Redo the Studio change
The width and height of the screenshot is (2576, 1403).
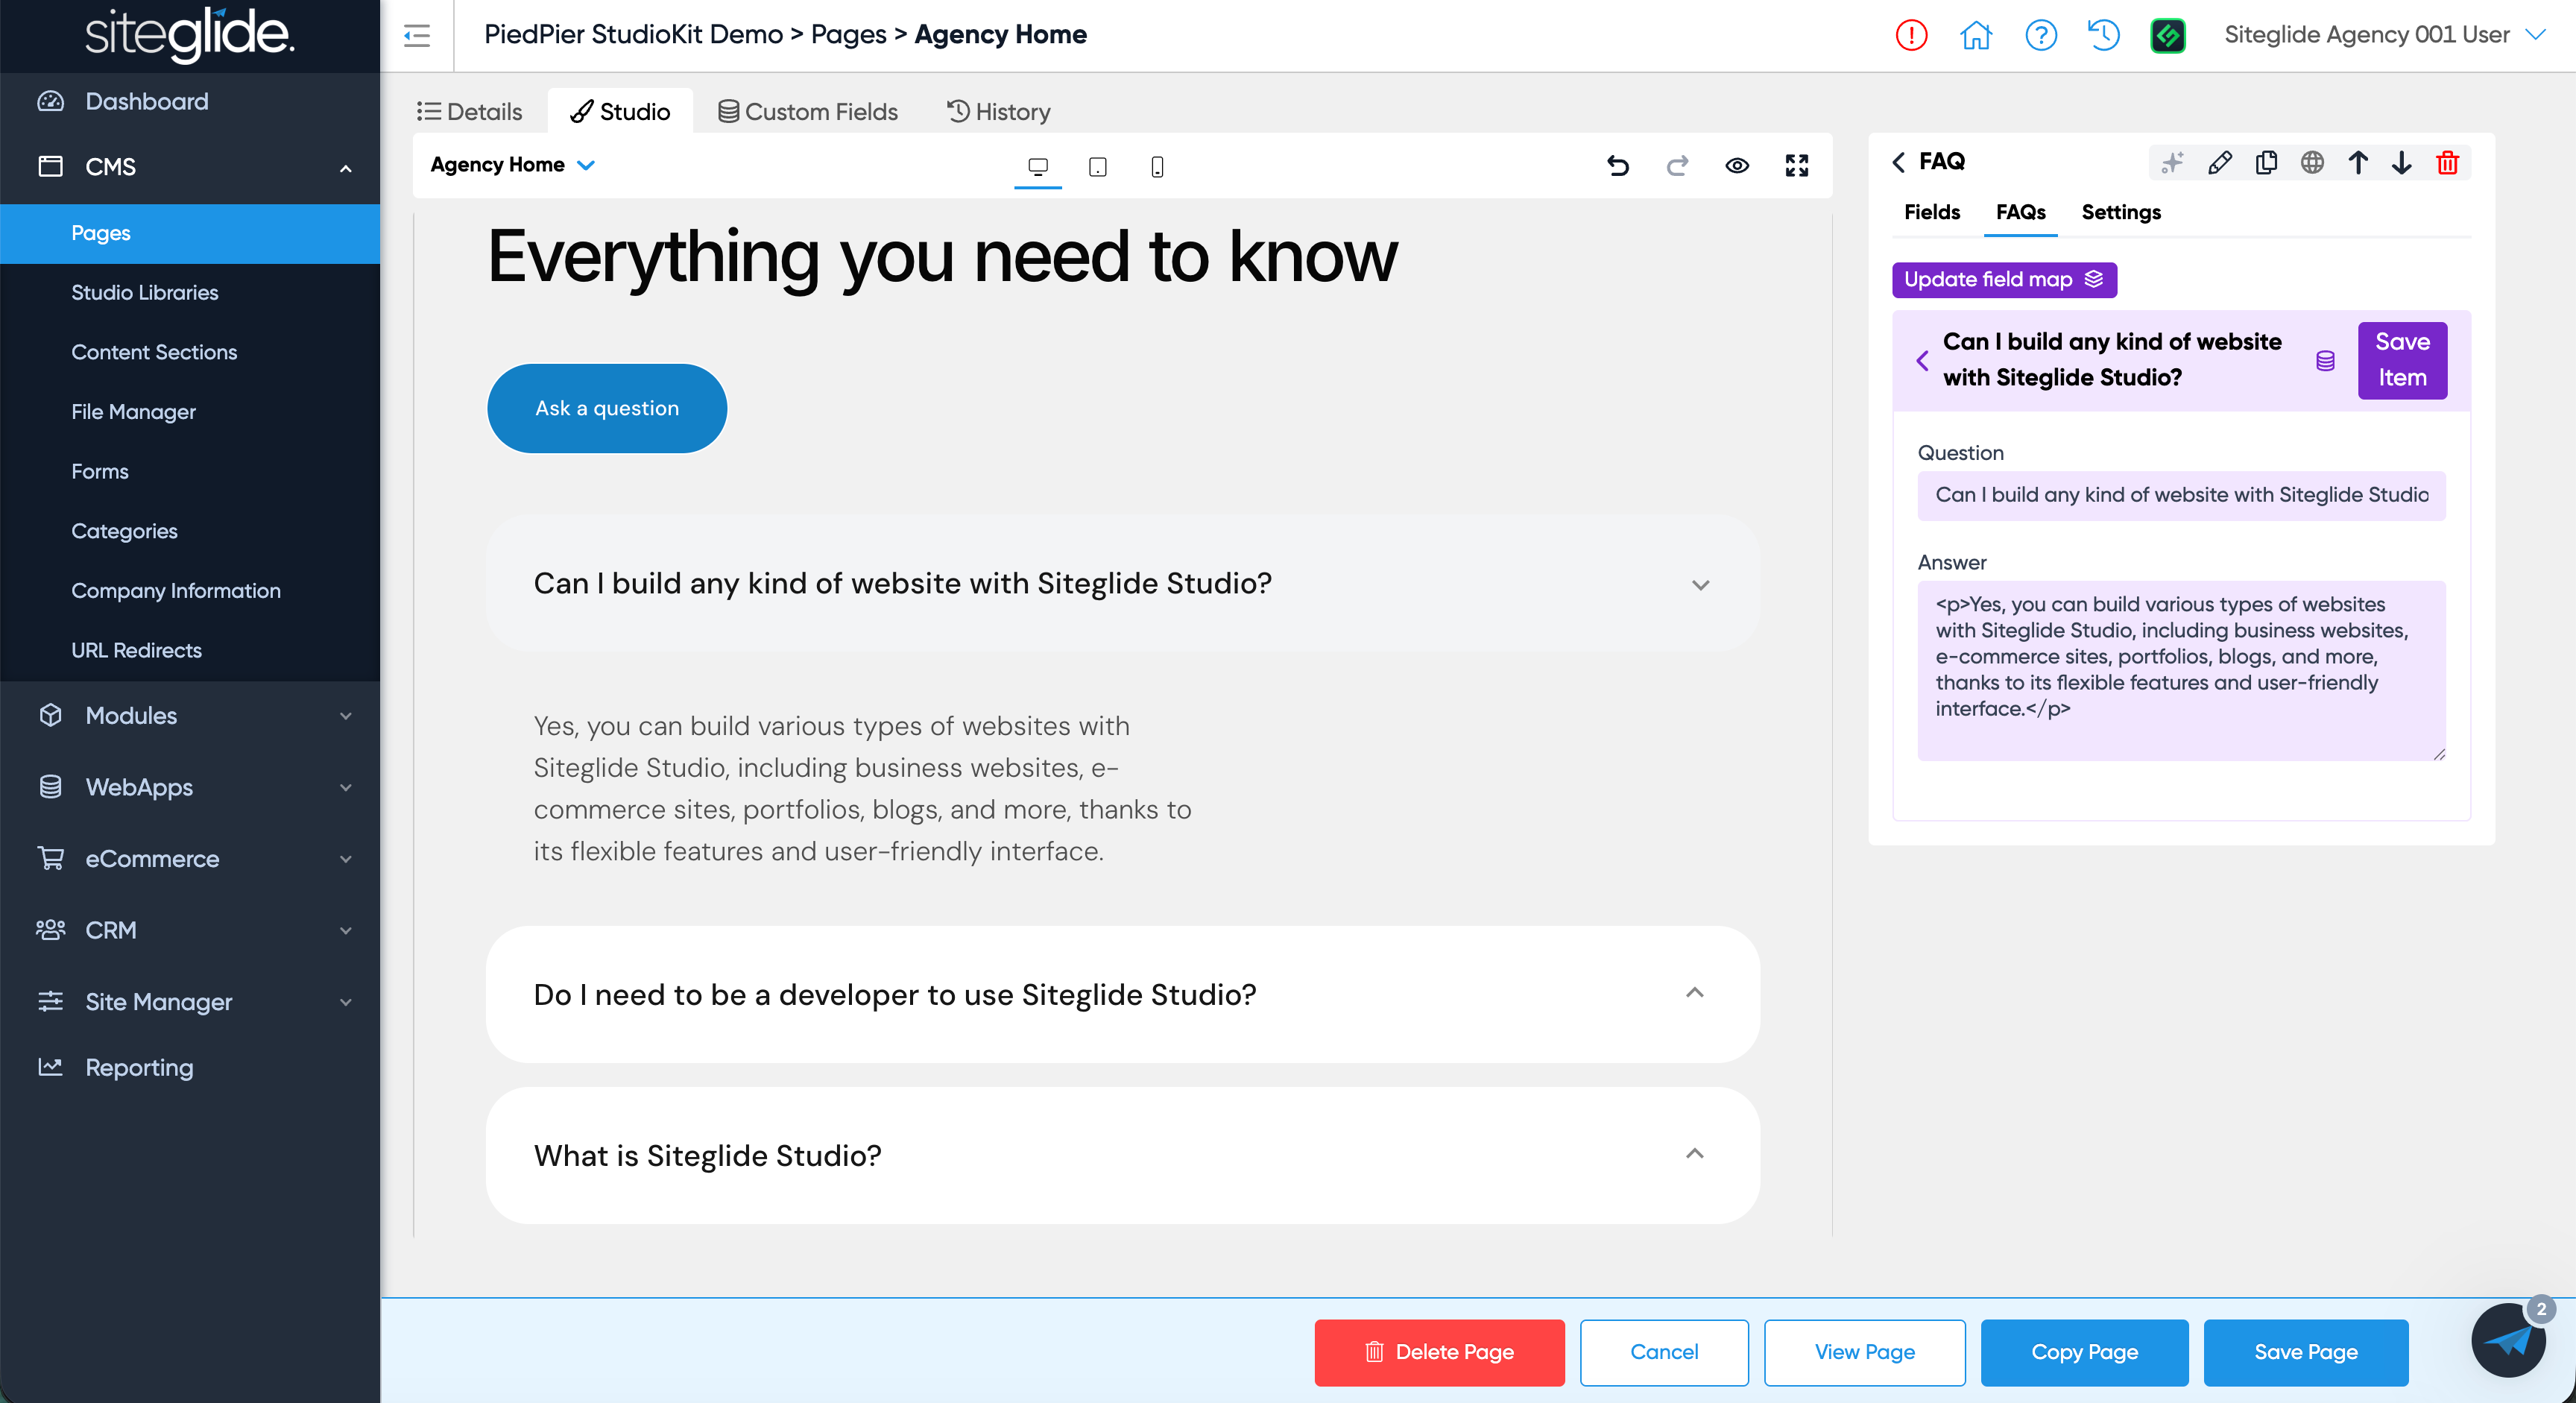(1677, 165)
